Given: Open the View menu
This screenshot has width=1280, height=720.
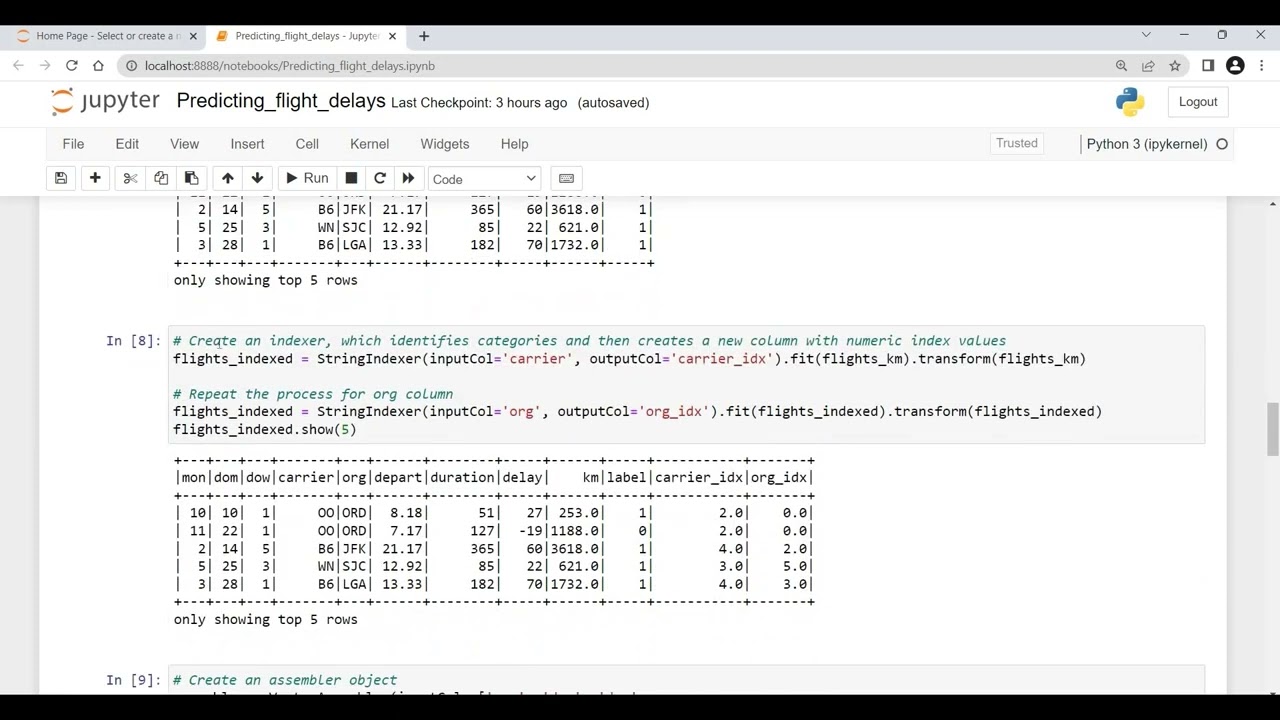Looking at the screenshot, I should tap(184, 144).
